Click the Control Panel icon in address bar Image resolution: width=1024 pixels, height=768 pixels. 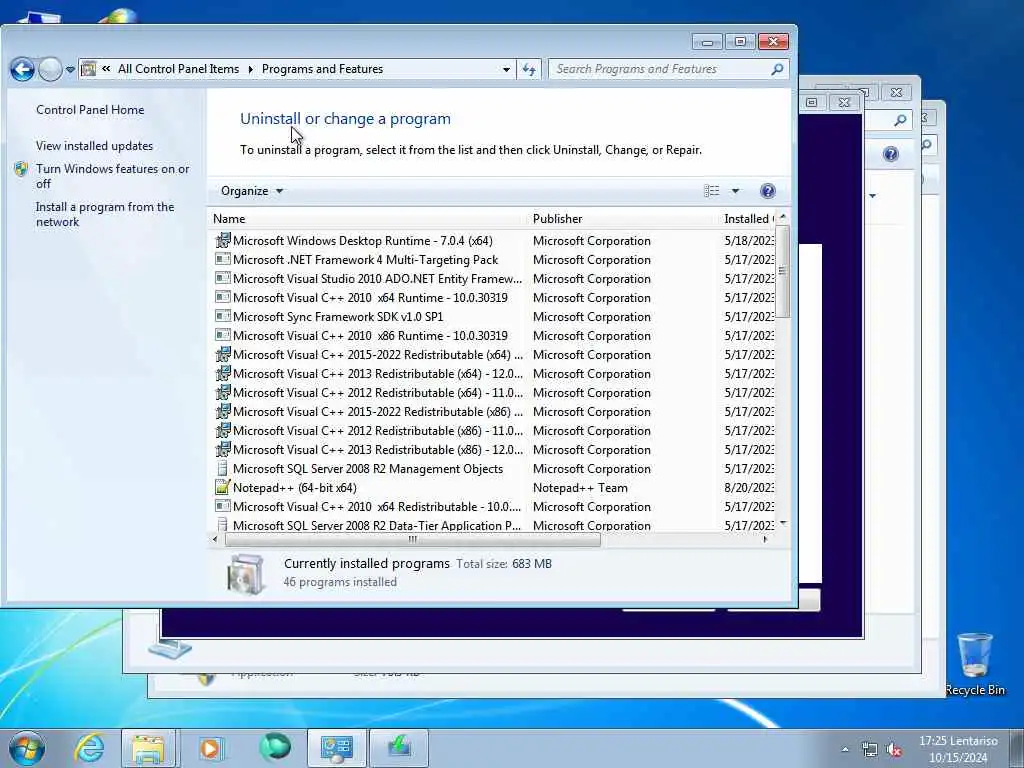89,69
